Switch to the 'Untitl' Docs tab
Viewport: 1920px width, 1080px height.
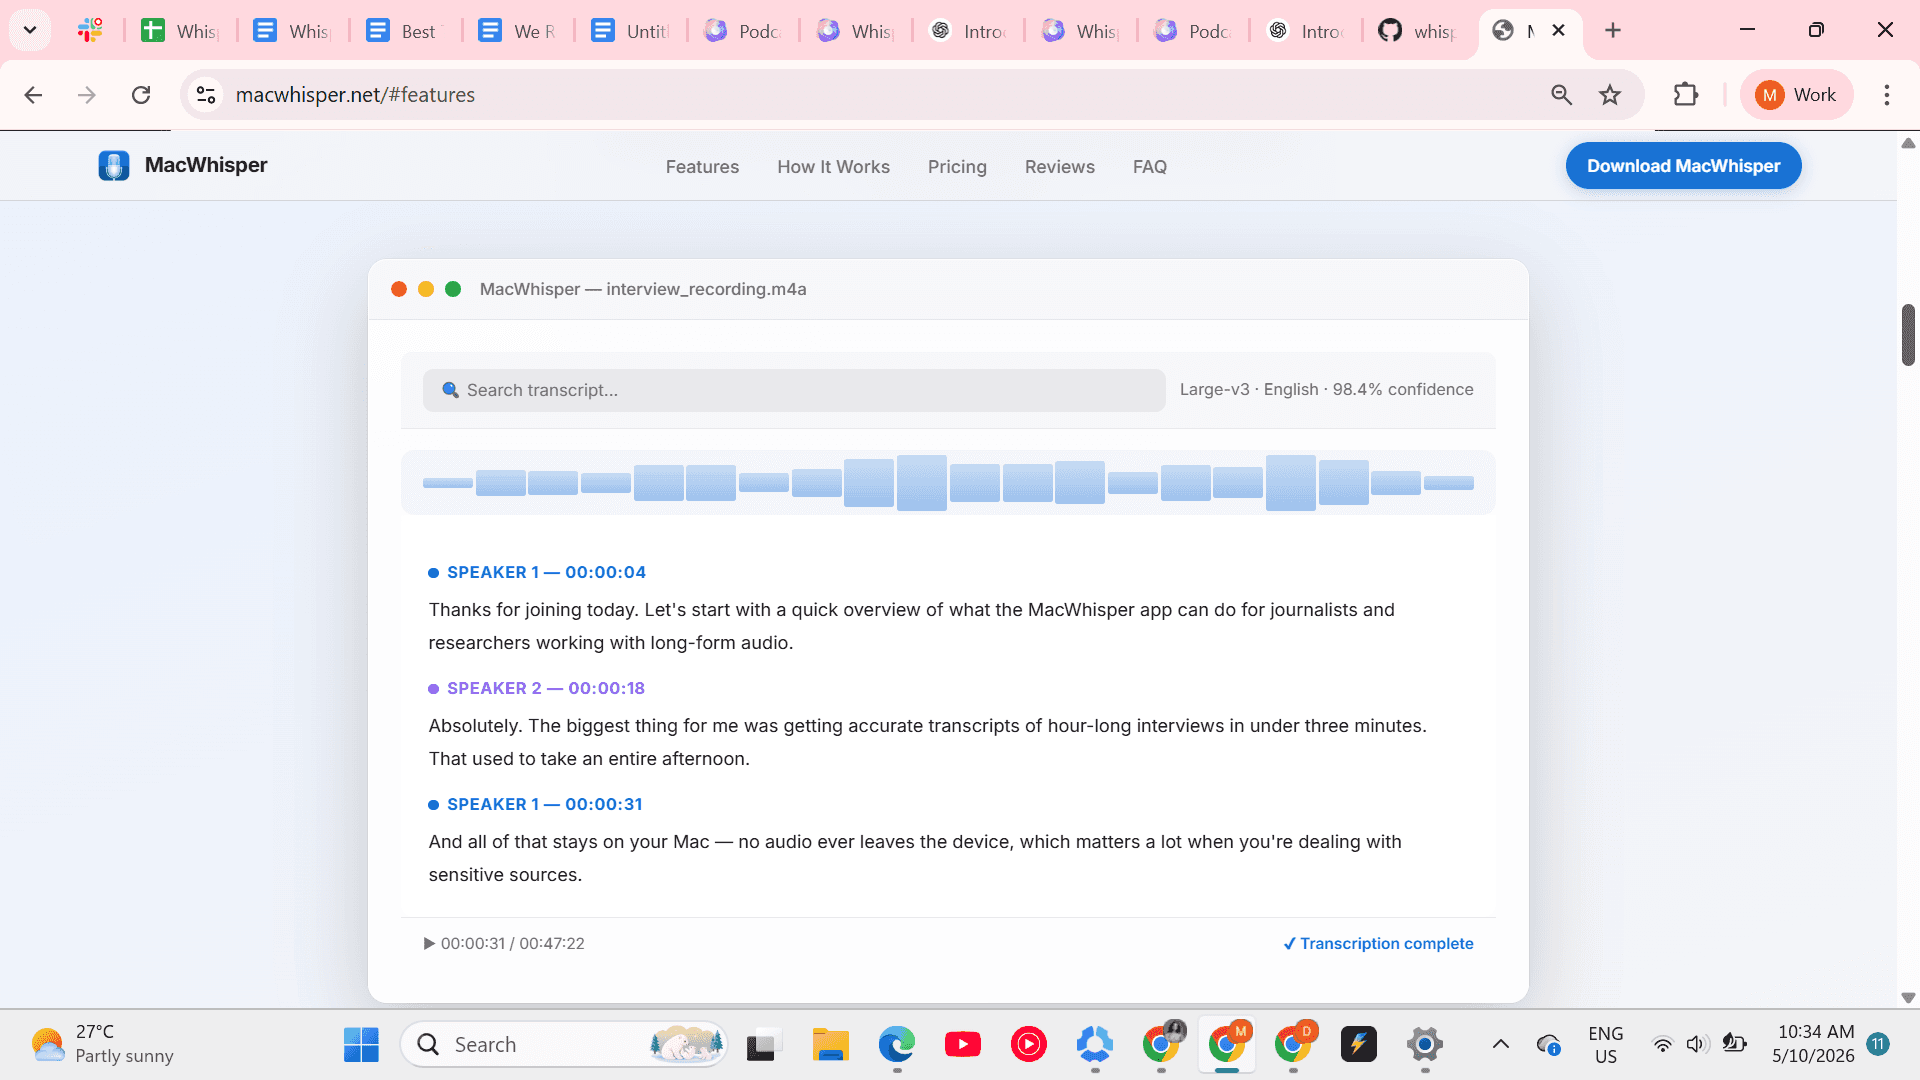coord(630,30)
